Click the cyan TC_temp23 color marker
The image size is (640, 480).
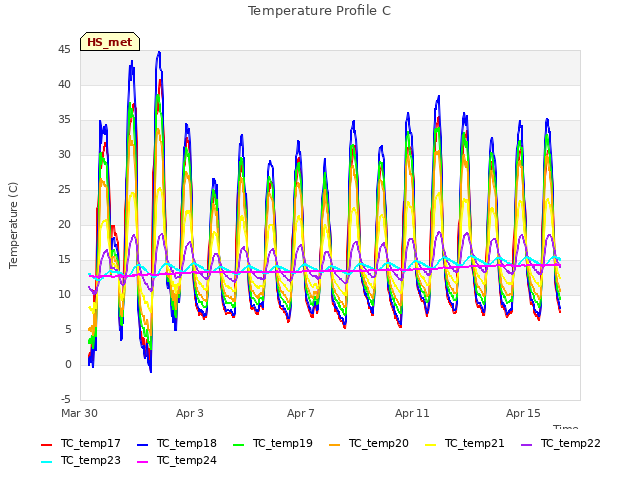tap(47, 462)
